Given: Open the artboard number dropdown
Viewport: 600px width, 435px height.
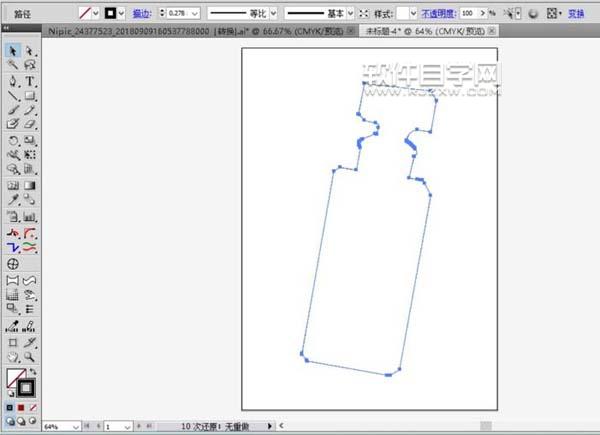Looking at the screenshot, I should [127, 427].
